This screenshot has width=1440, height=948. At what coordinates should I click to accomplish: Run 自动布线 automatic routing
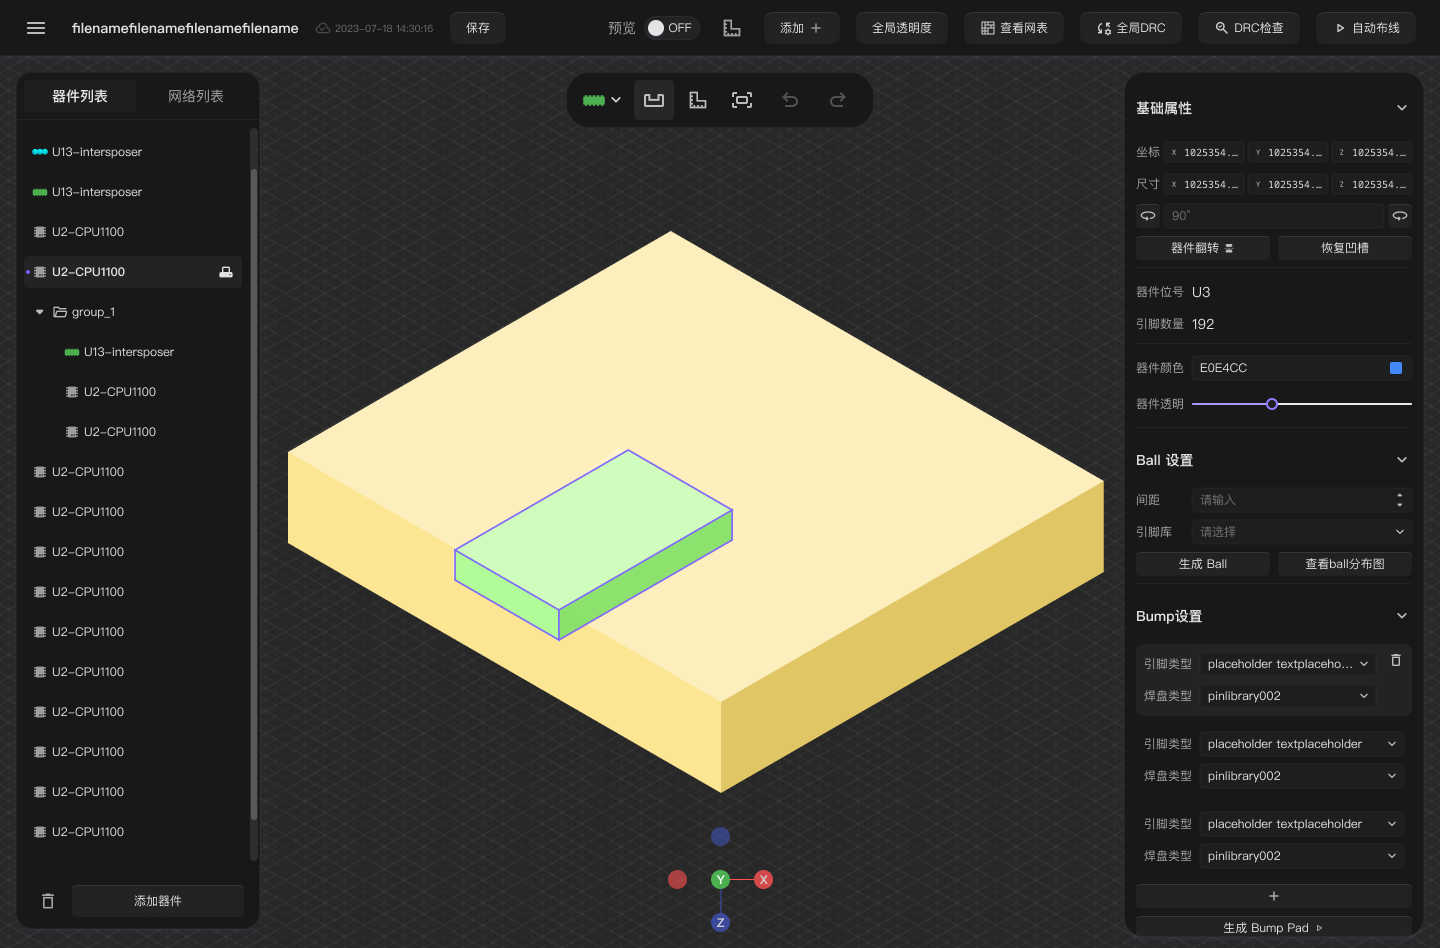[1366, 27]
